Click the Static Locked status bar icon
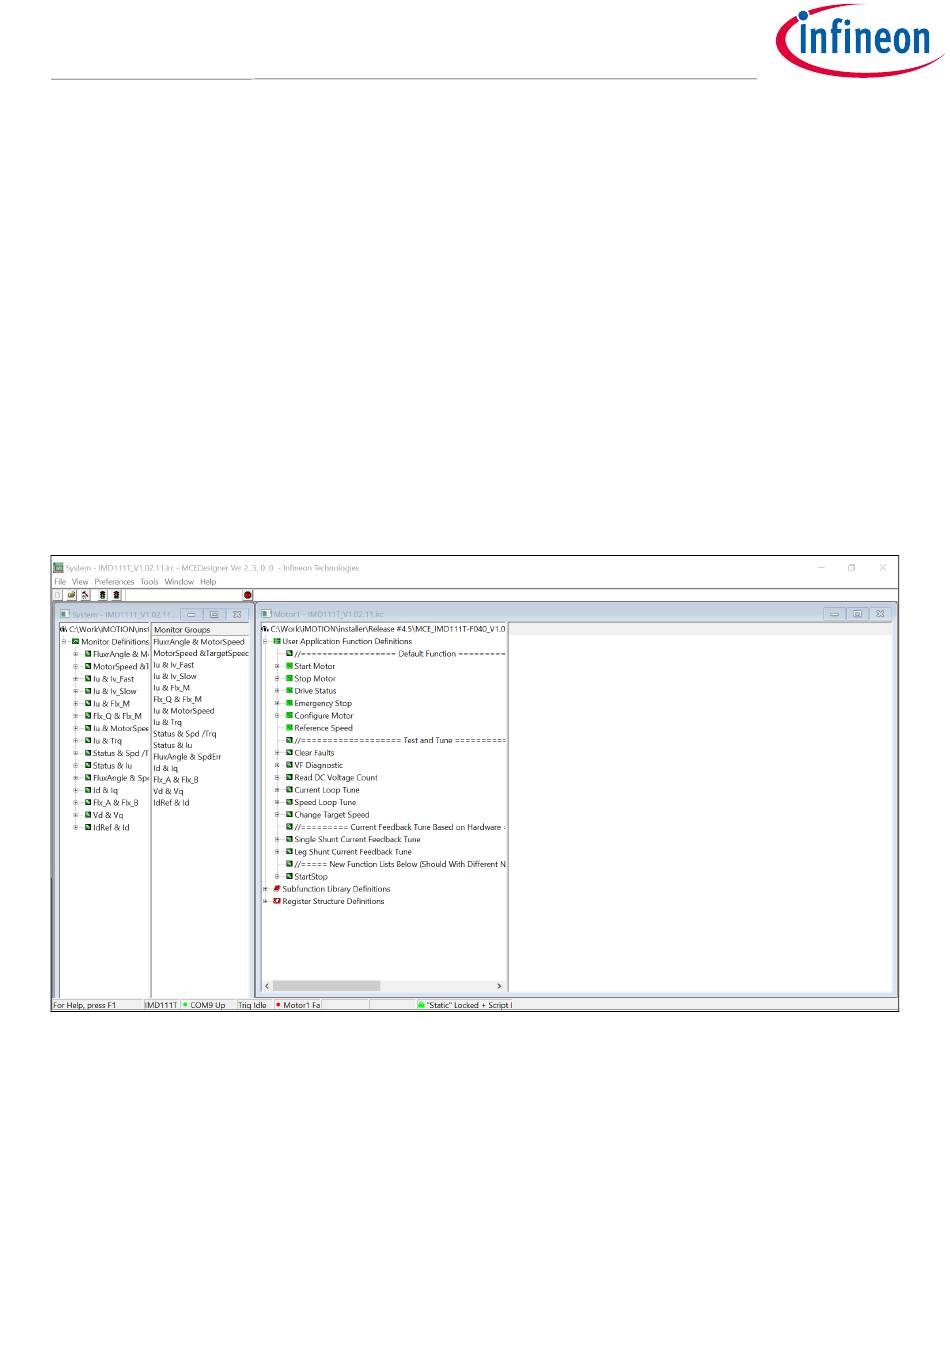 click(x=421, y=1005)
